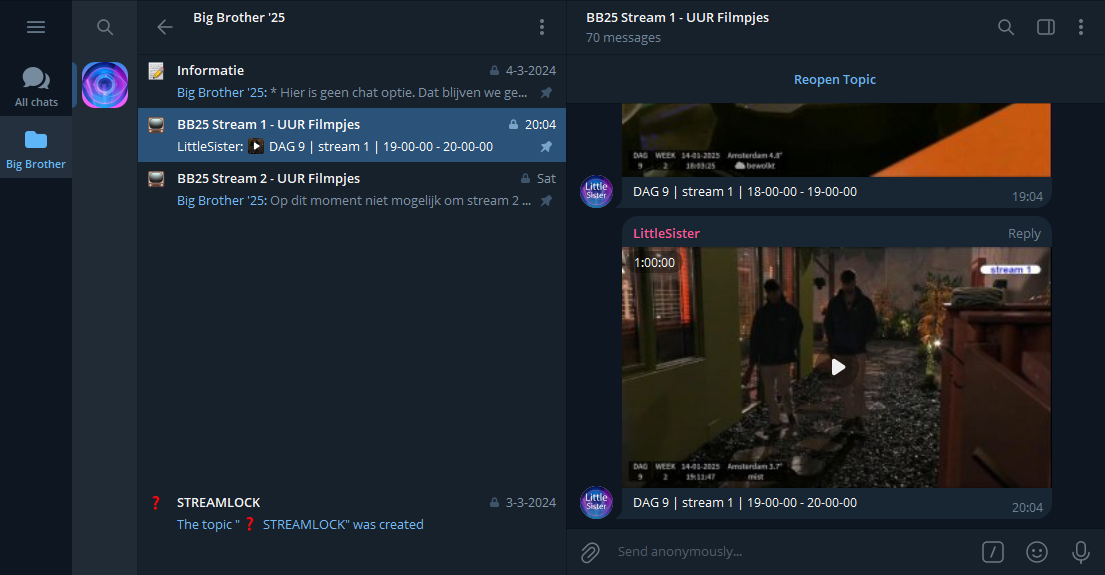Click the 70 messages subtitle

point(623,37)
